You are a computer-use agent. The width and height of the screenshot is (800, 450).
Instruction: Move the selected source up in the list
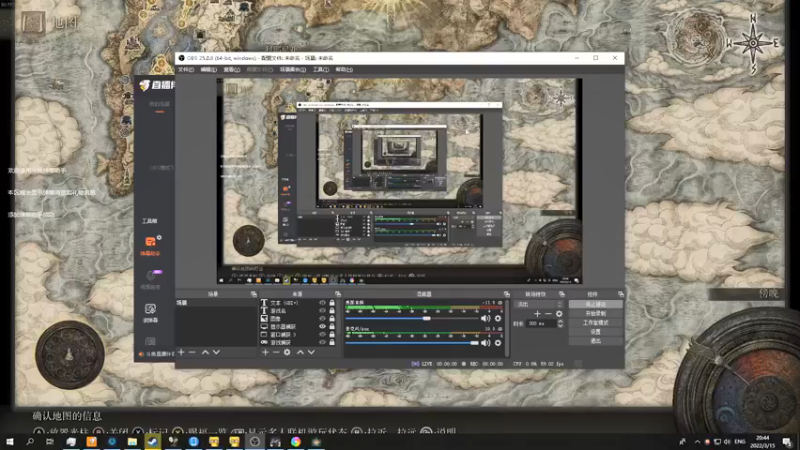[x=300, y=352]
